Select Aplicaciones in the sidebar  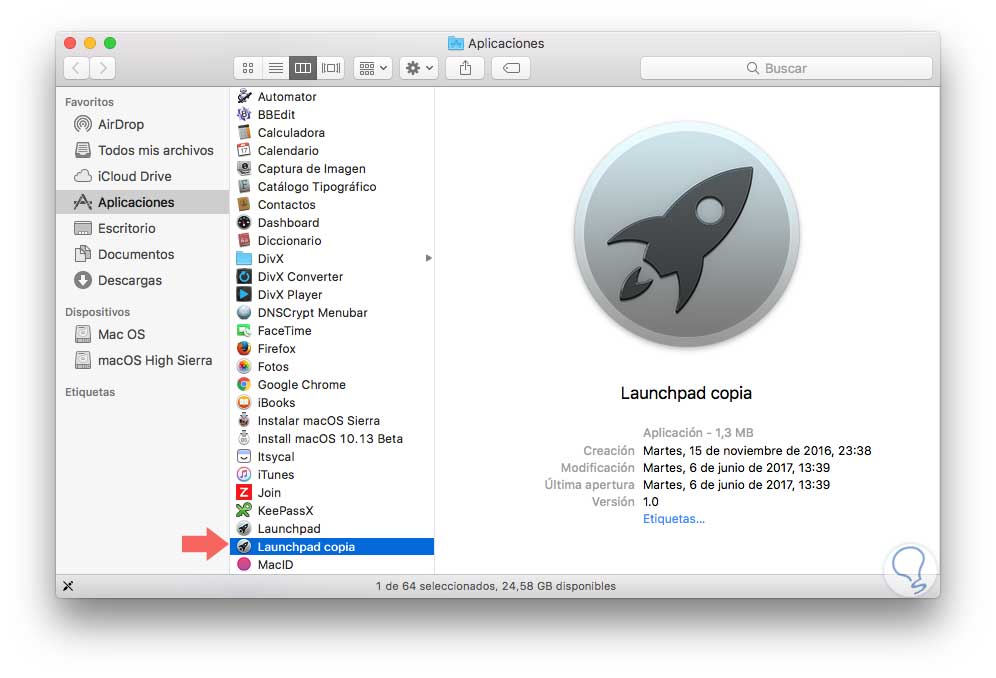[x=142, y=202]
